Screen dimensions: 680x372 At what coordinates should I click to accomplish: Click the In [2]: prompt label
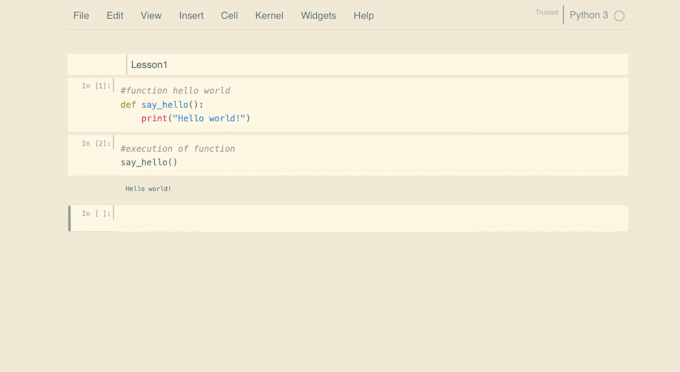click(x=96, y=144)
